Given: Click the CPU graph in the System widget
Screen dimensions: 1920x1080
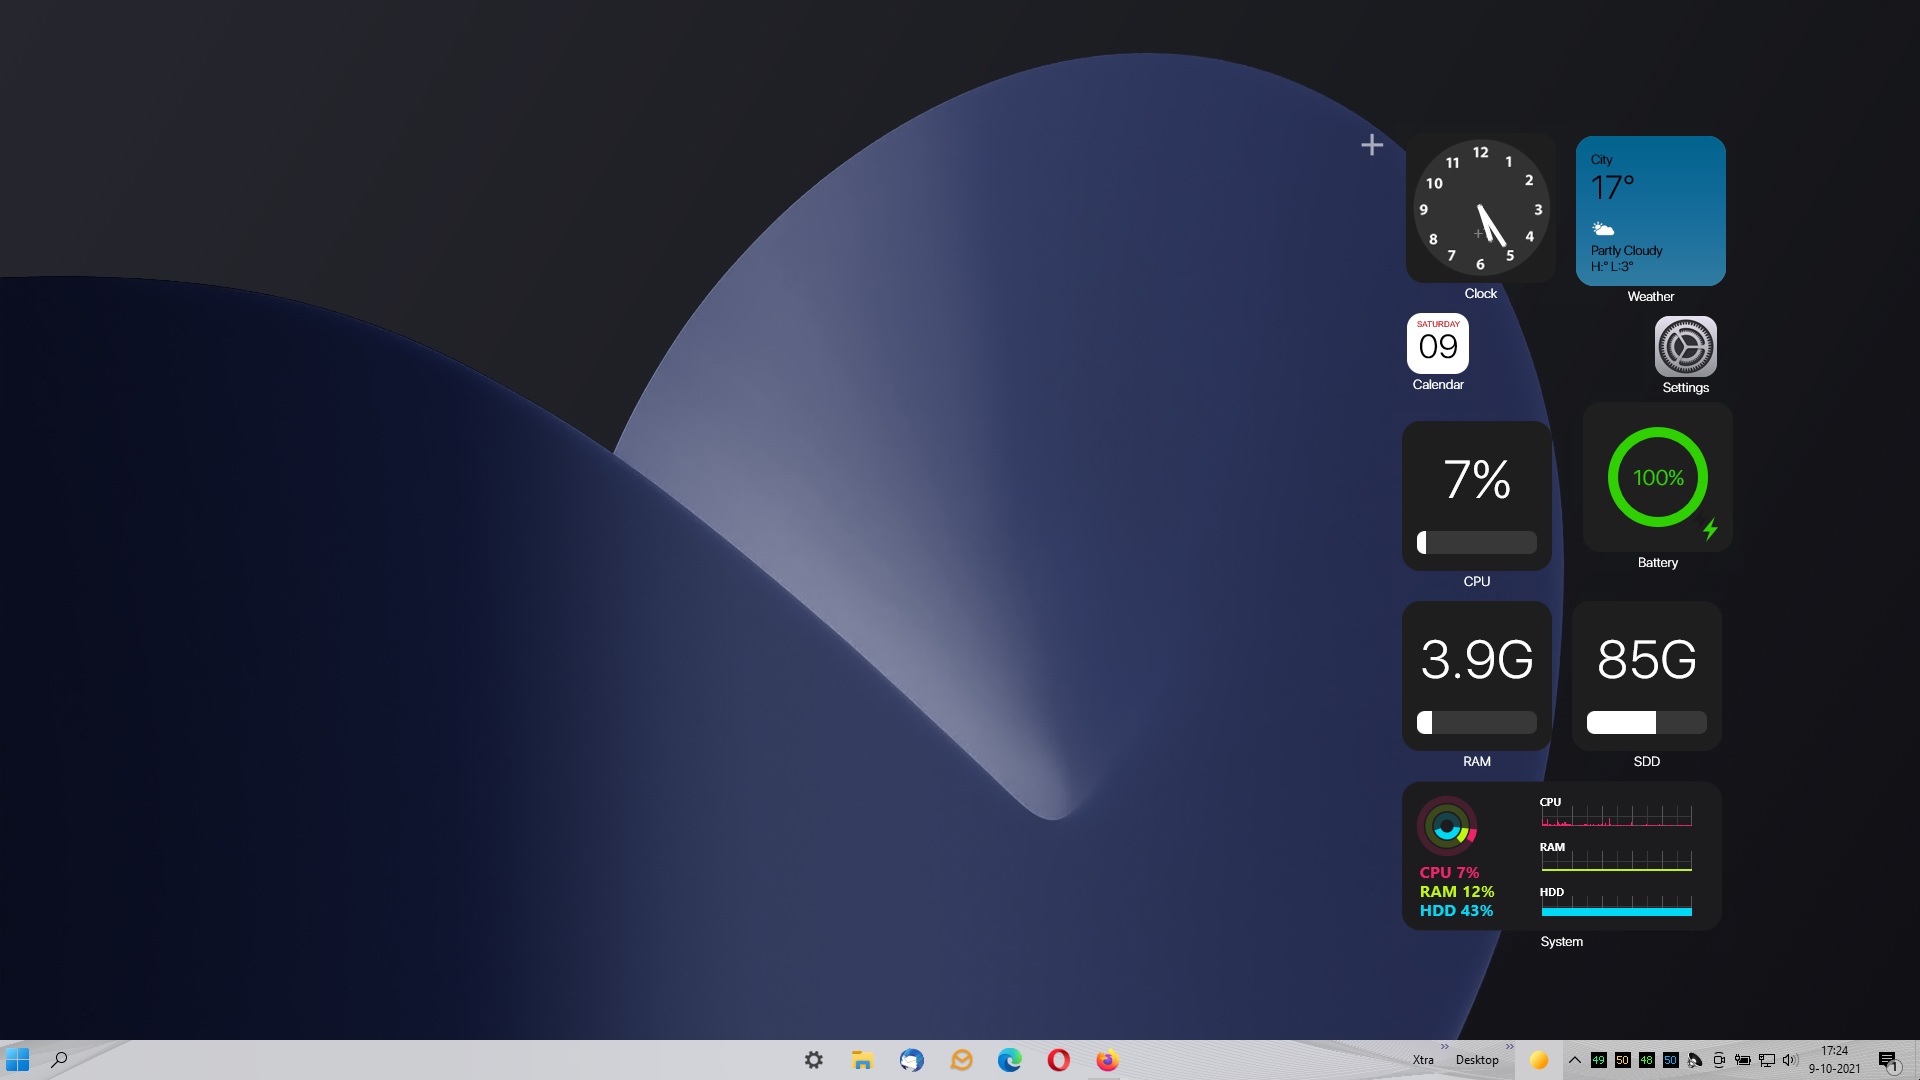Looking at the screenshot, I should tap(1617, 816).
